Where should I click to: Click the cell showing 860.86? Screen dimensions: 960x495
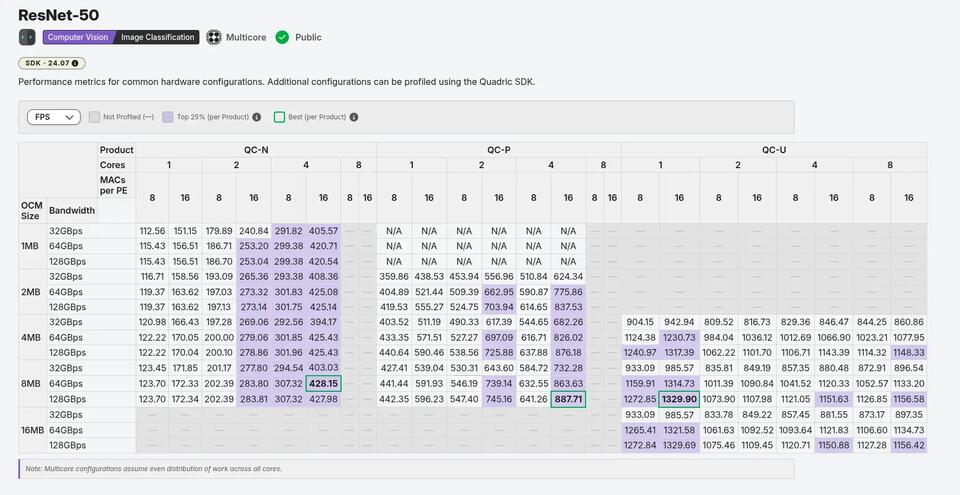pyautogui.click(x=909, y=322)
